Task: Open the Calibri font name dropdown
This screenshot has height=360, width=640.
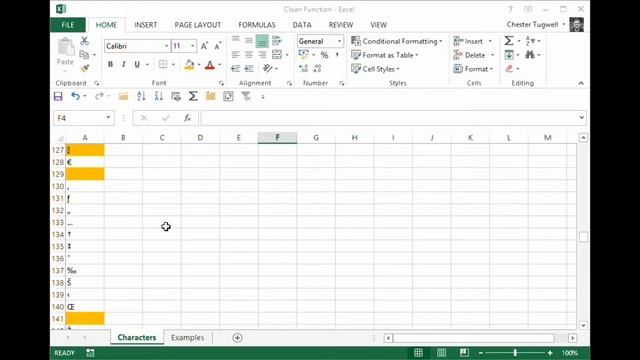Action: tap(167, 46)
